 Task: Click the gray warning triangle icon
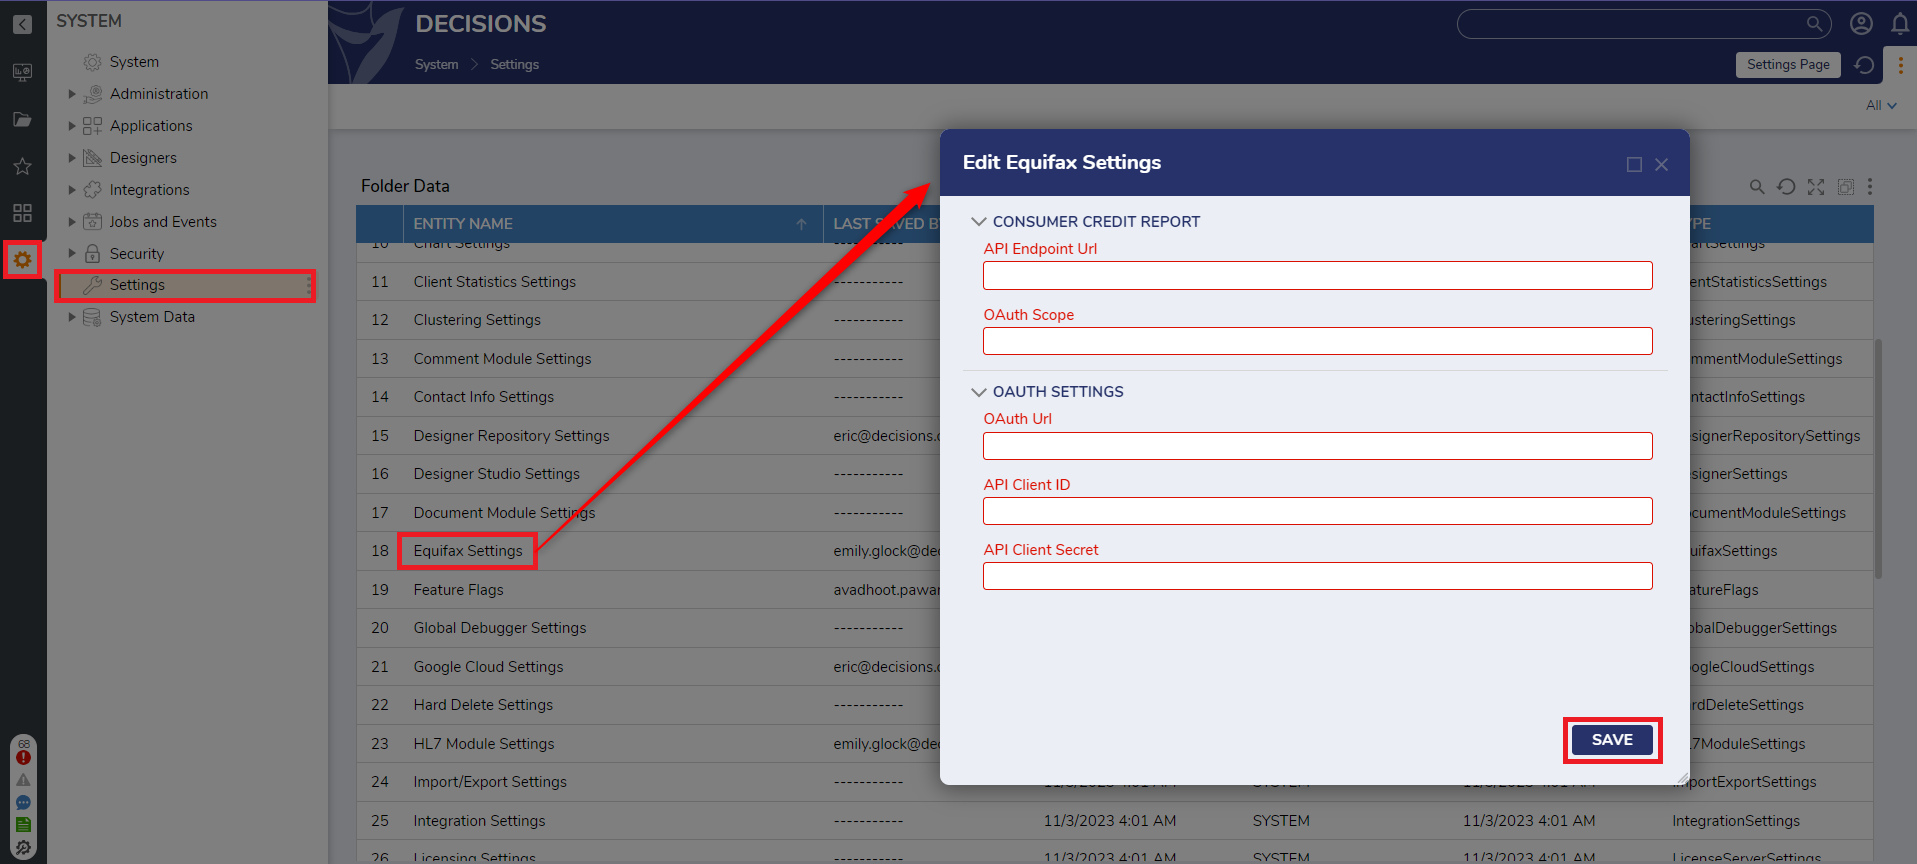coord(23,780)
